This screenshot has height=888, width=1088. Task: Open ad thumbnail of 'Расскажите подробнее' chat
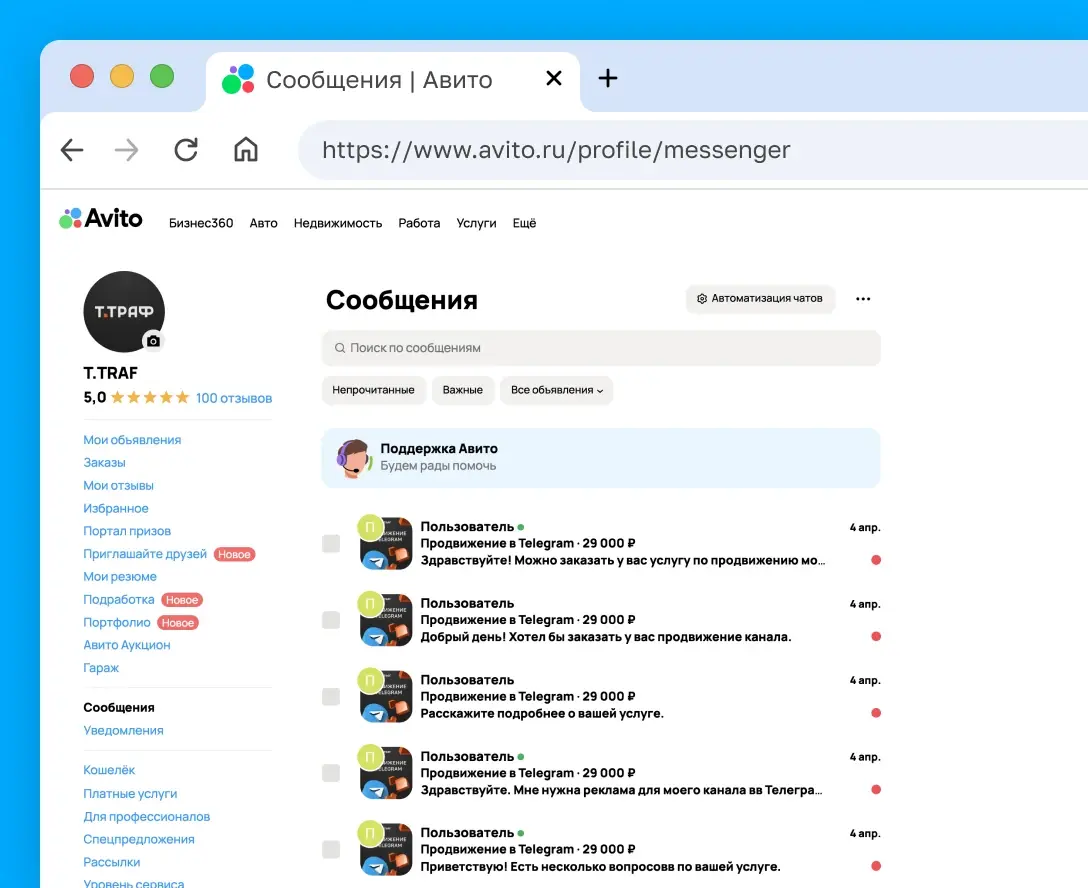(x=386, y=697)
